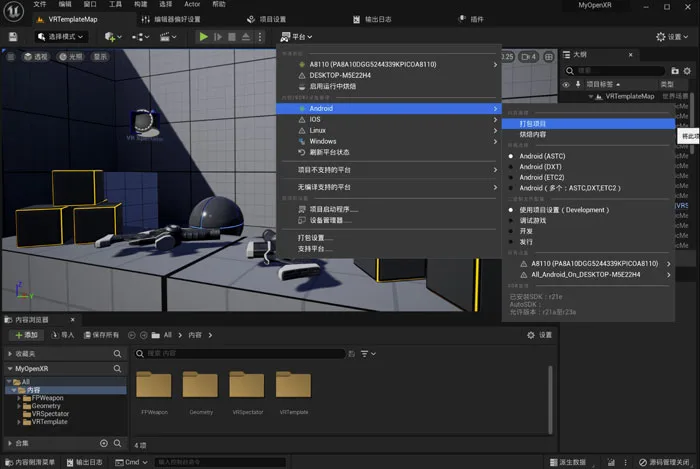The height and width of the screenshot is (469, 700).
Task: Toggle the viewport layout maximize icon
Action: 549,57
